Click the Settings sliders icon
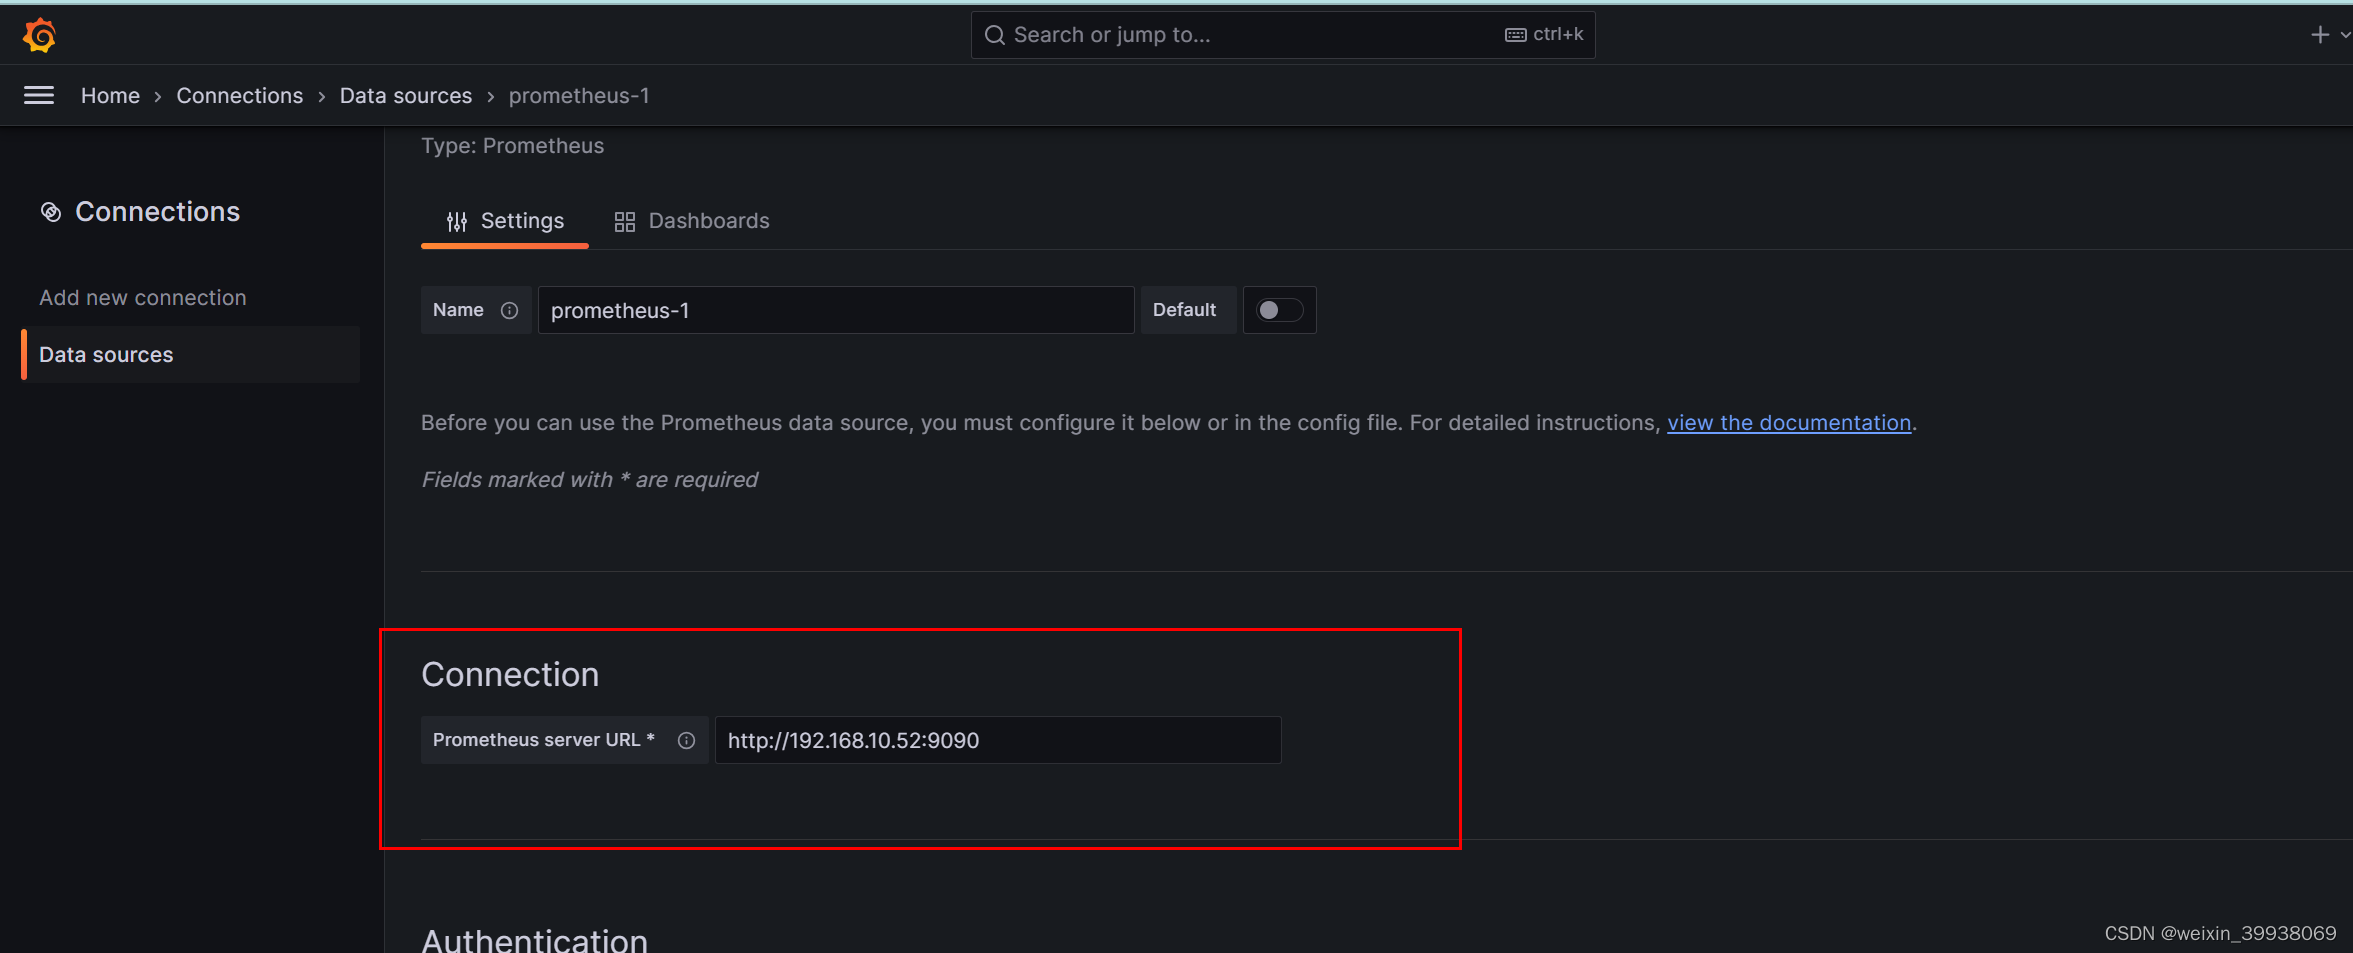 pyautogui.click(x=457, y=221)
